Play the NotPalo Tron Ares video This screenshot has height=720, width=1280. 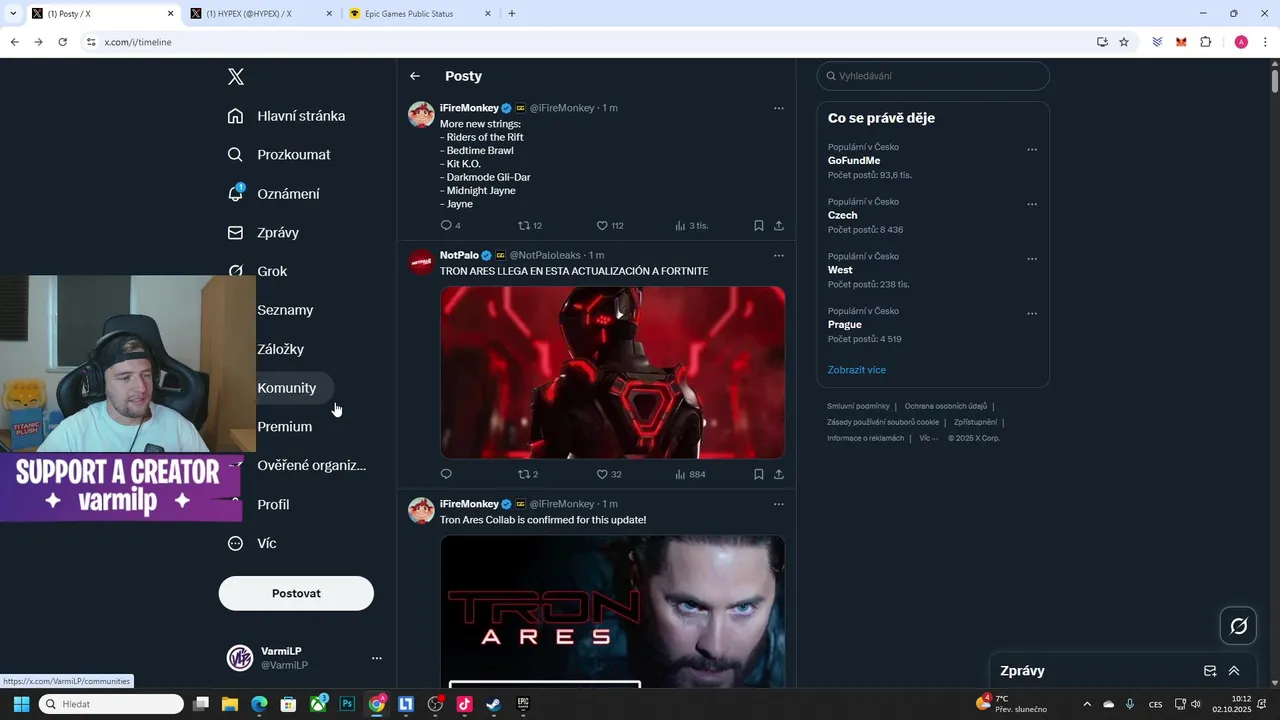click(613, 372)
